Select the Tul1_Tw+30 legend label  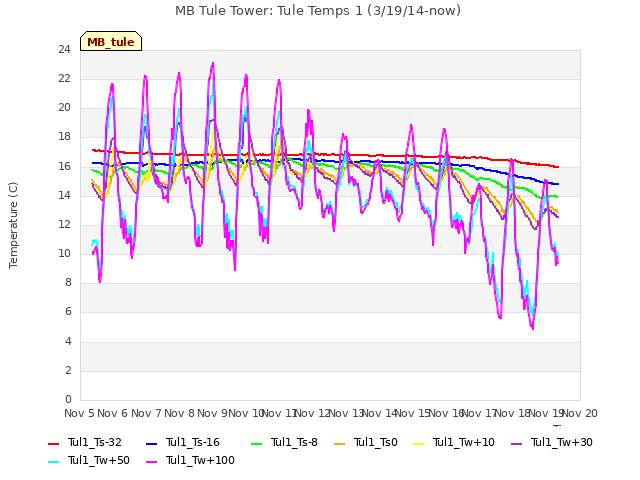562,442
